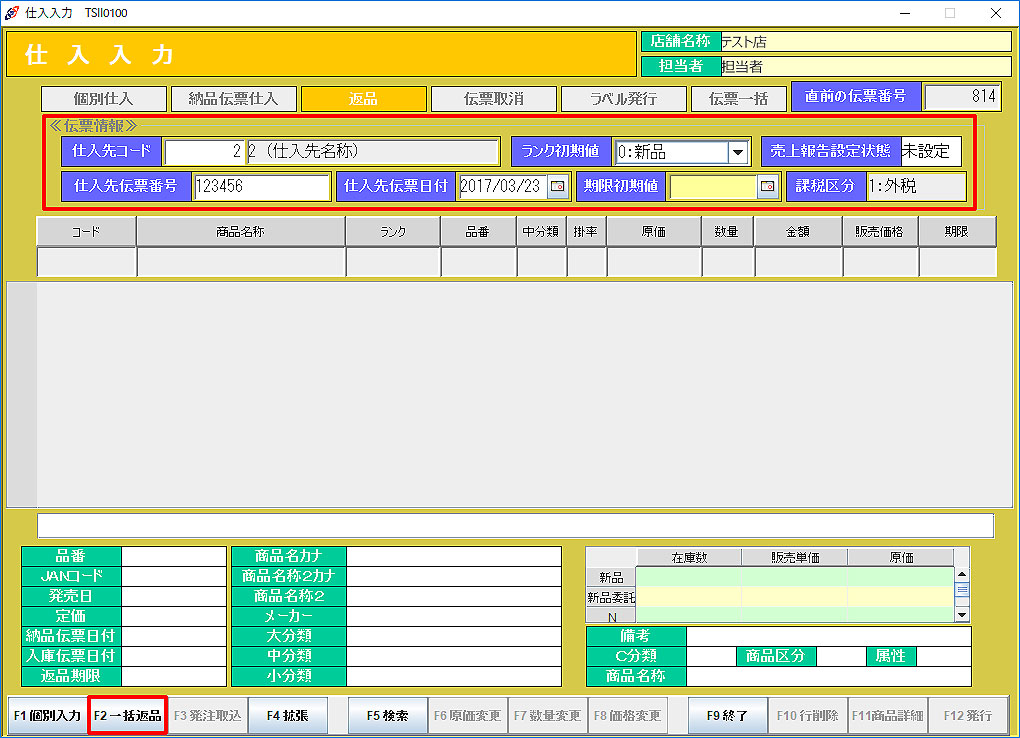Open calendar picker for 期限初期値
Image resolution: width=1020 pixels, height=738 pixels.
[x=767, y=186]
